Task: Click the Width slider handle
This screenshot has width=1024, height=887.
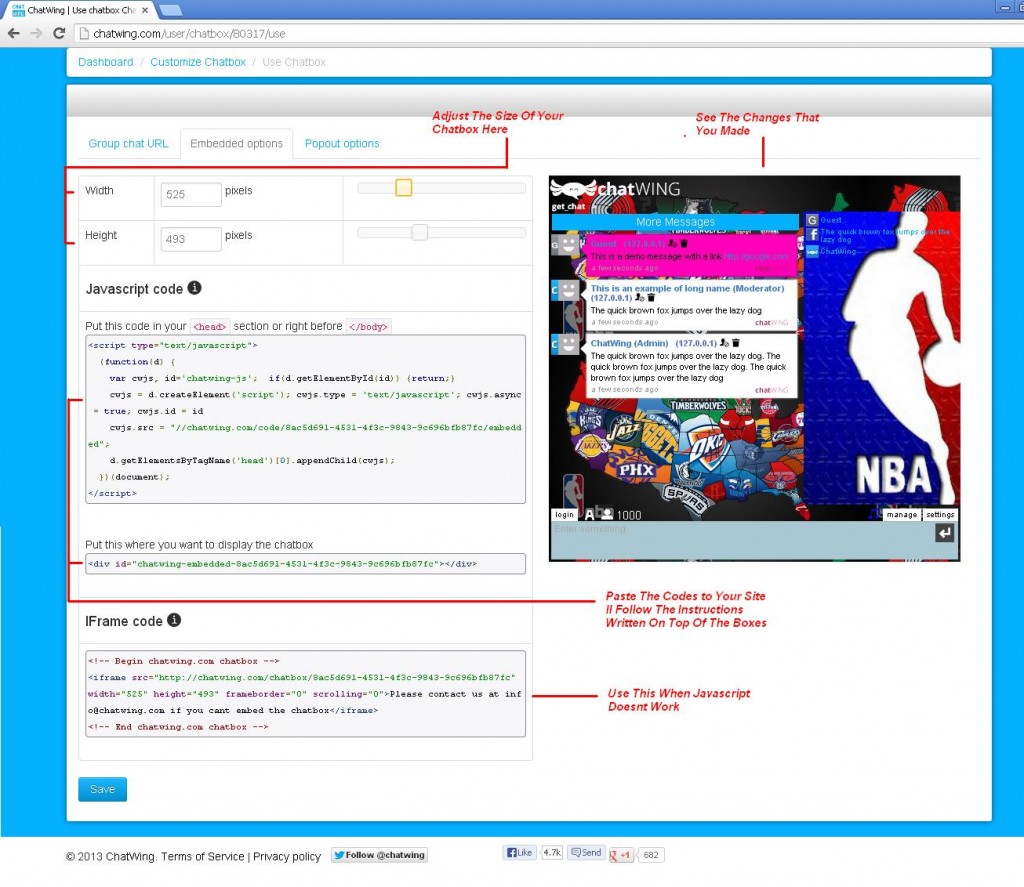Action: pyautogui.click(x=404, y=188)
